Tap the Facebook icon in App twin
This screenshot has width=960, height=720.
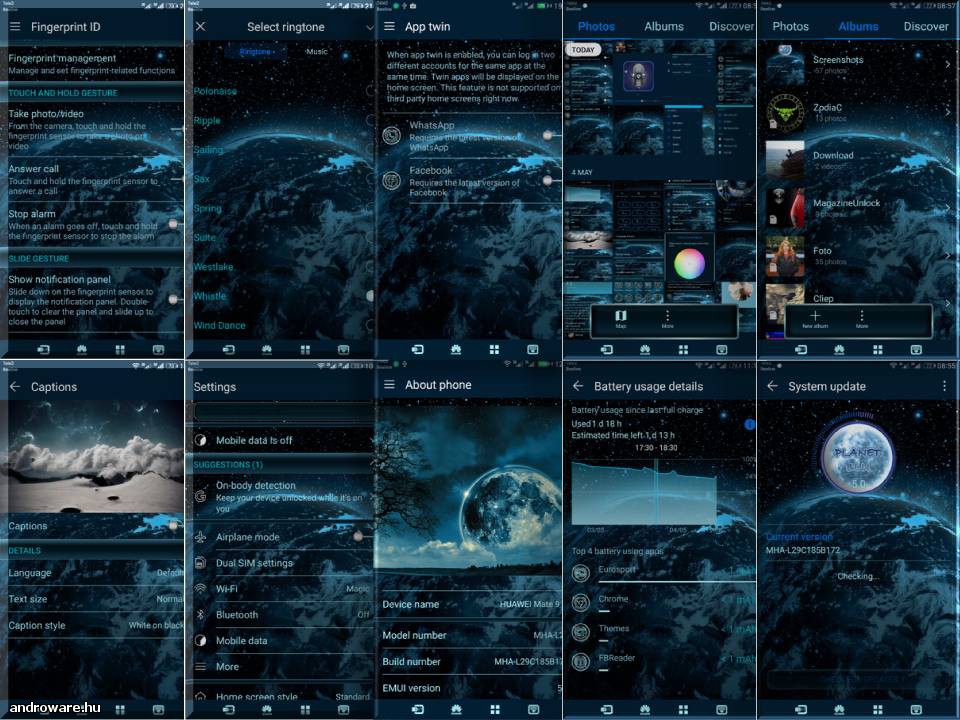click(392, 181)
